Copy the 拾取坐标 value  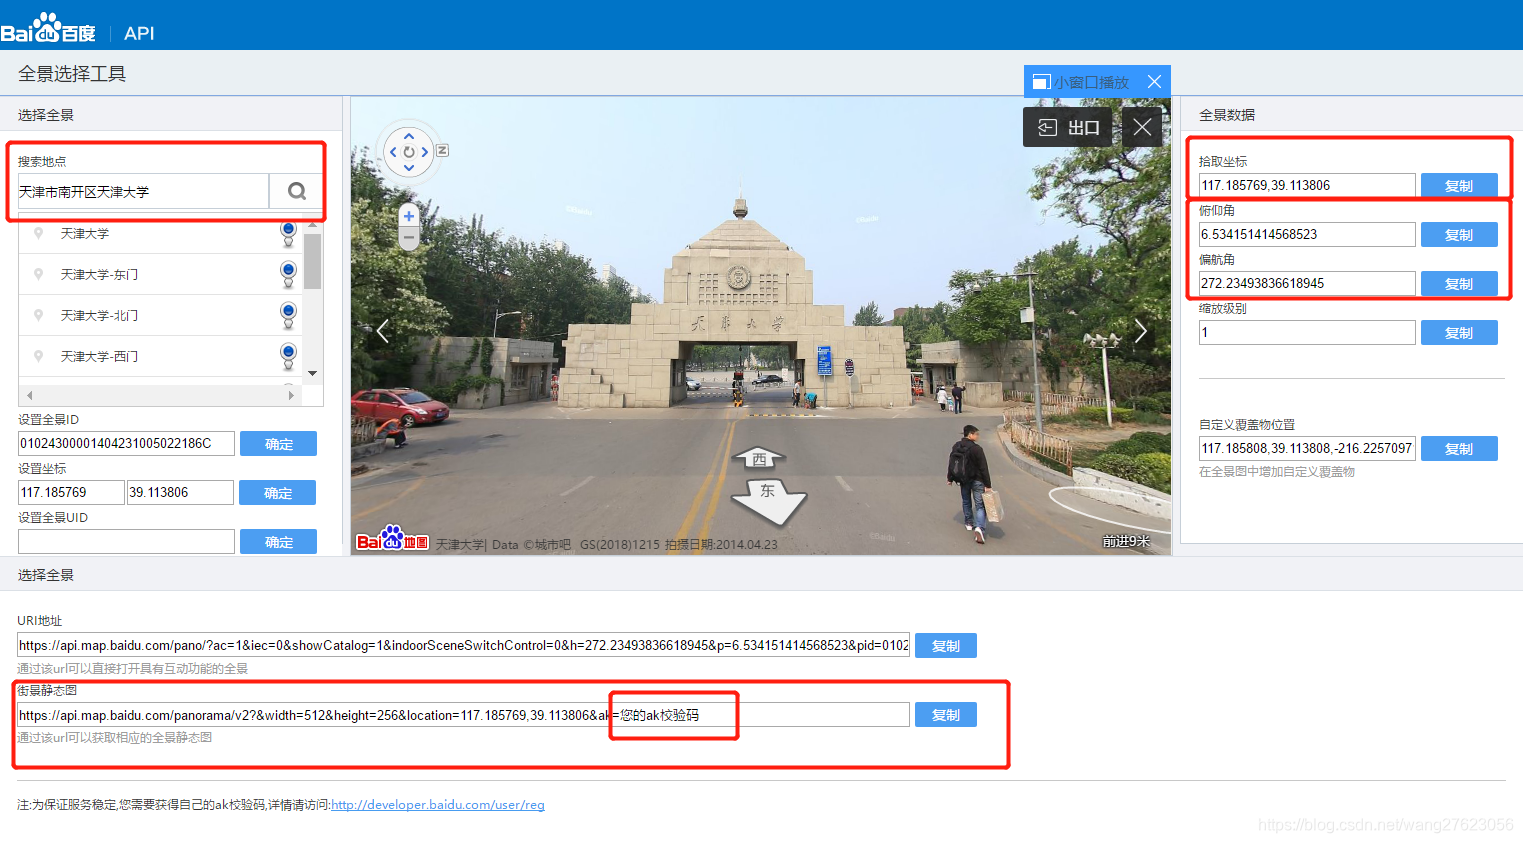(1459, 186)
